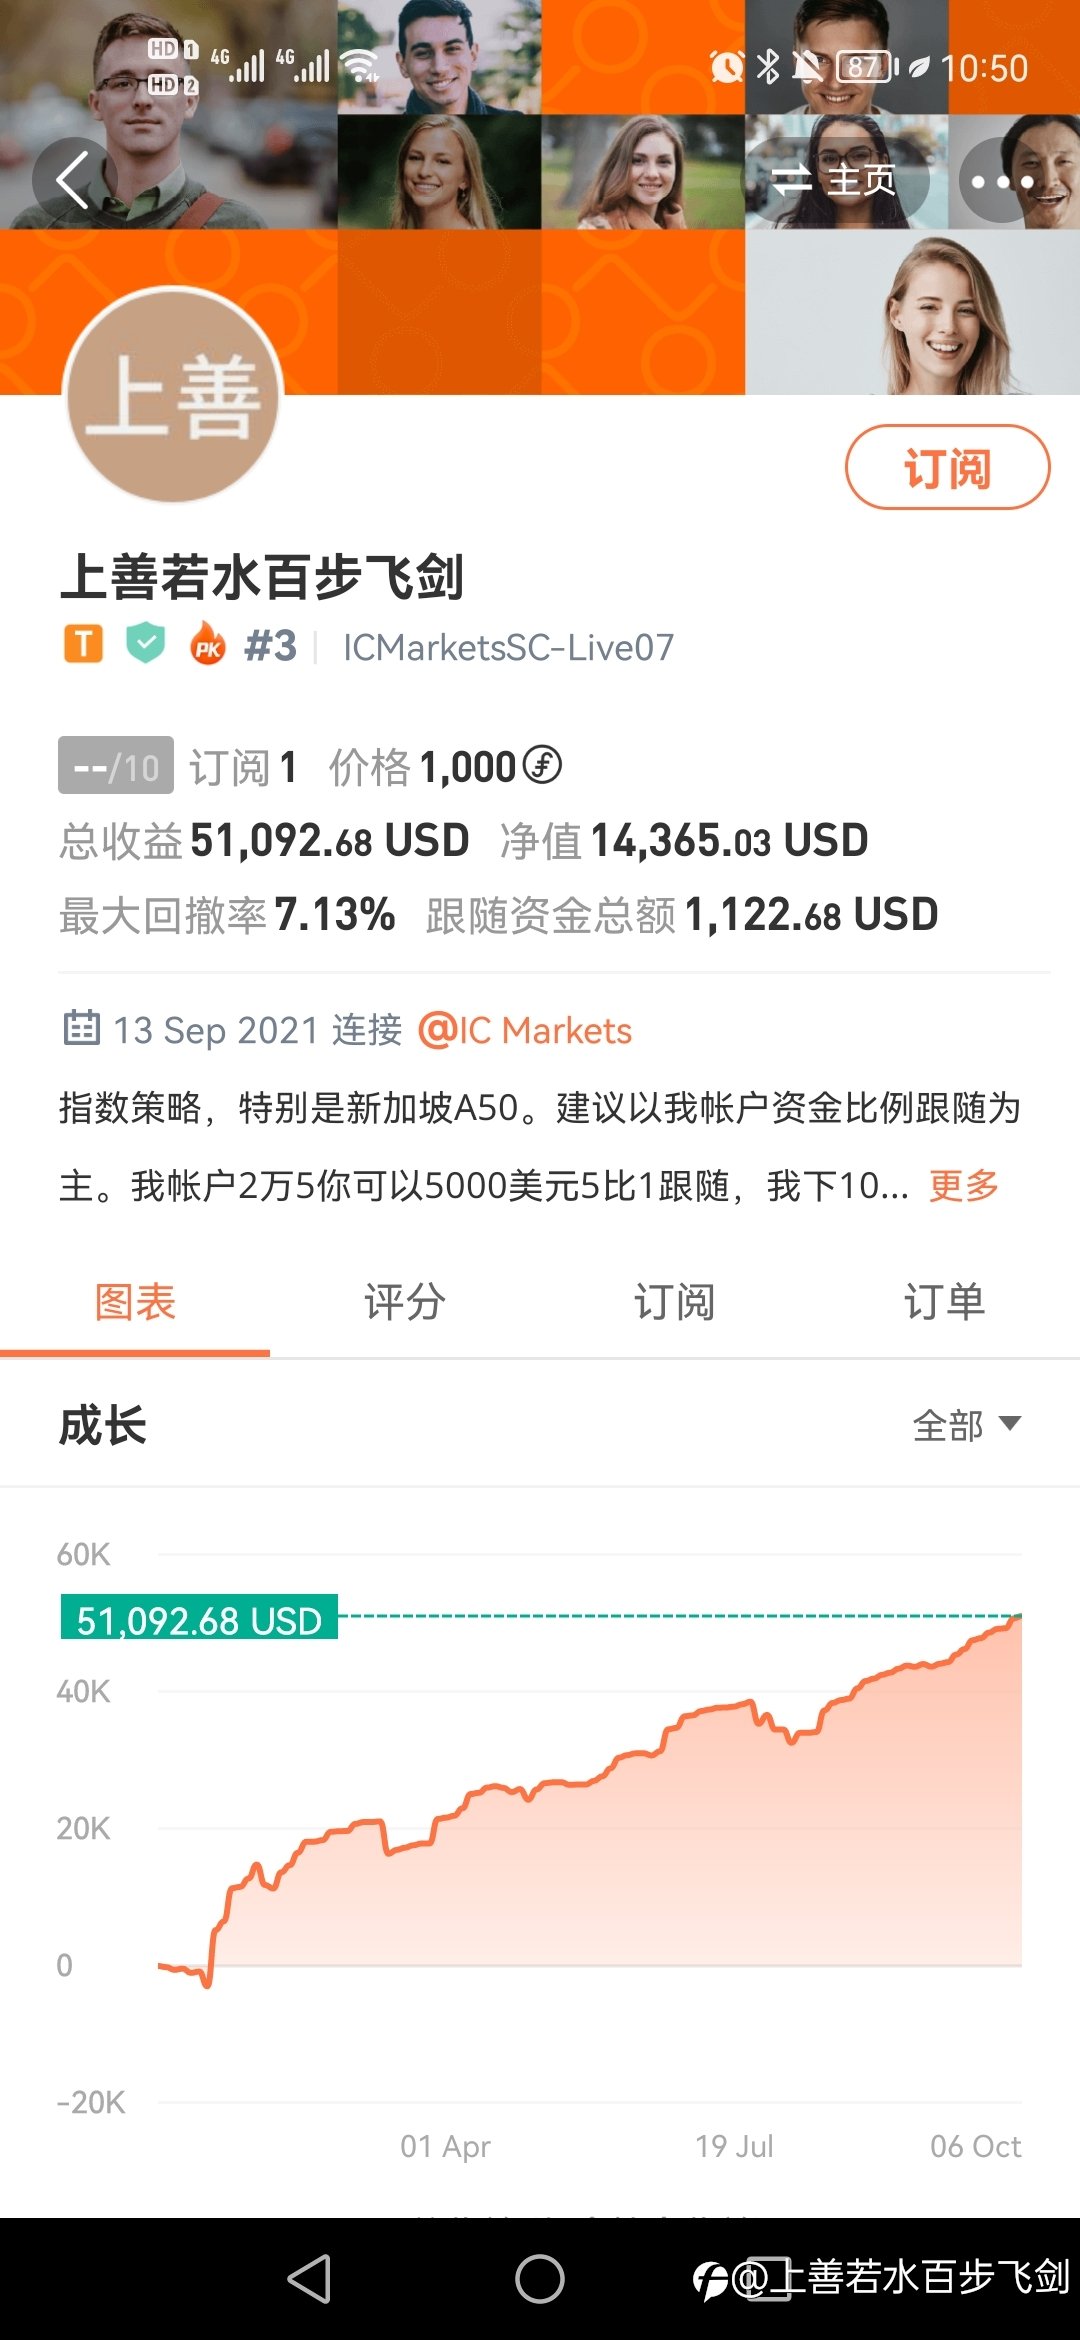The width and height of the screenshot is (1080, 2340).
Task: Select the 图表 tab
Action: (x=135, y=1303)
